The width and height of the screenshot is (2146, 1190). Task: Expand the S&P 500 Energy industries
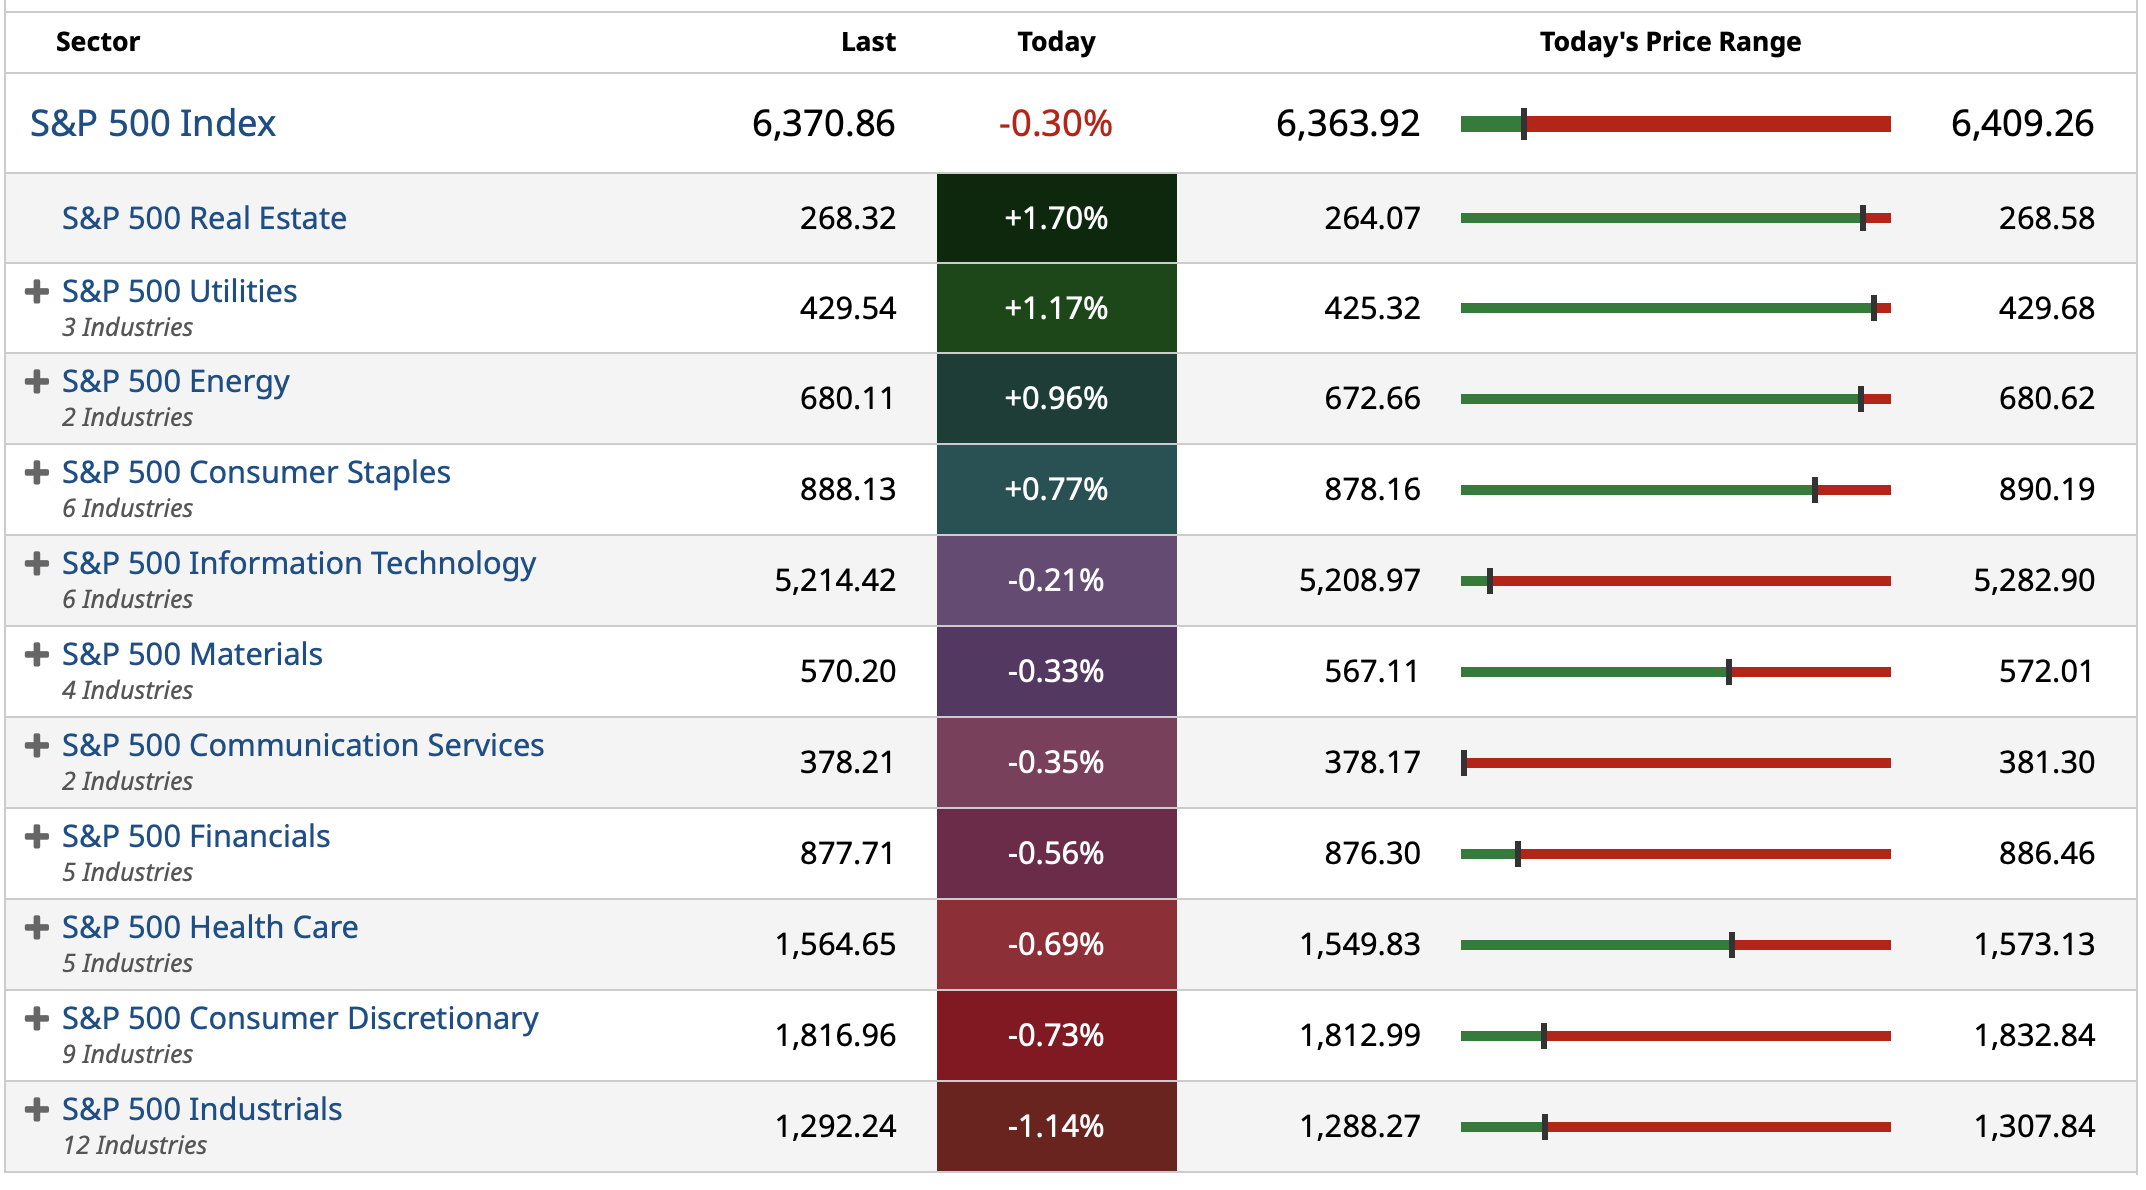[37, 382]
